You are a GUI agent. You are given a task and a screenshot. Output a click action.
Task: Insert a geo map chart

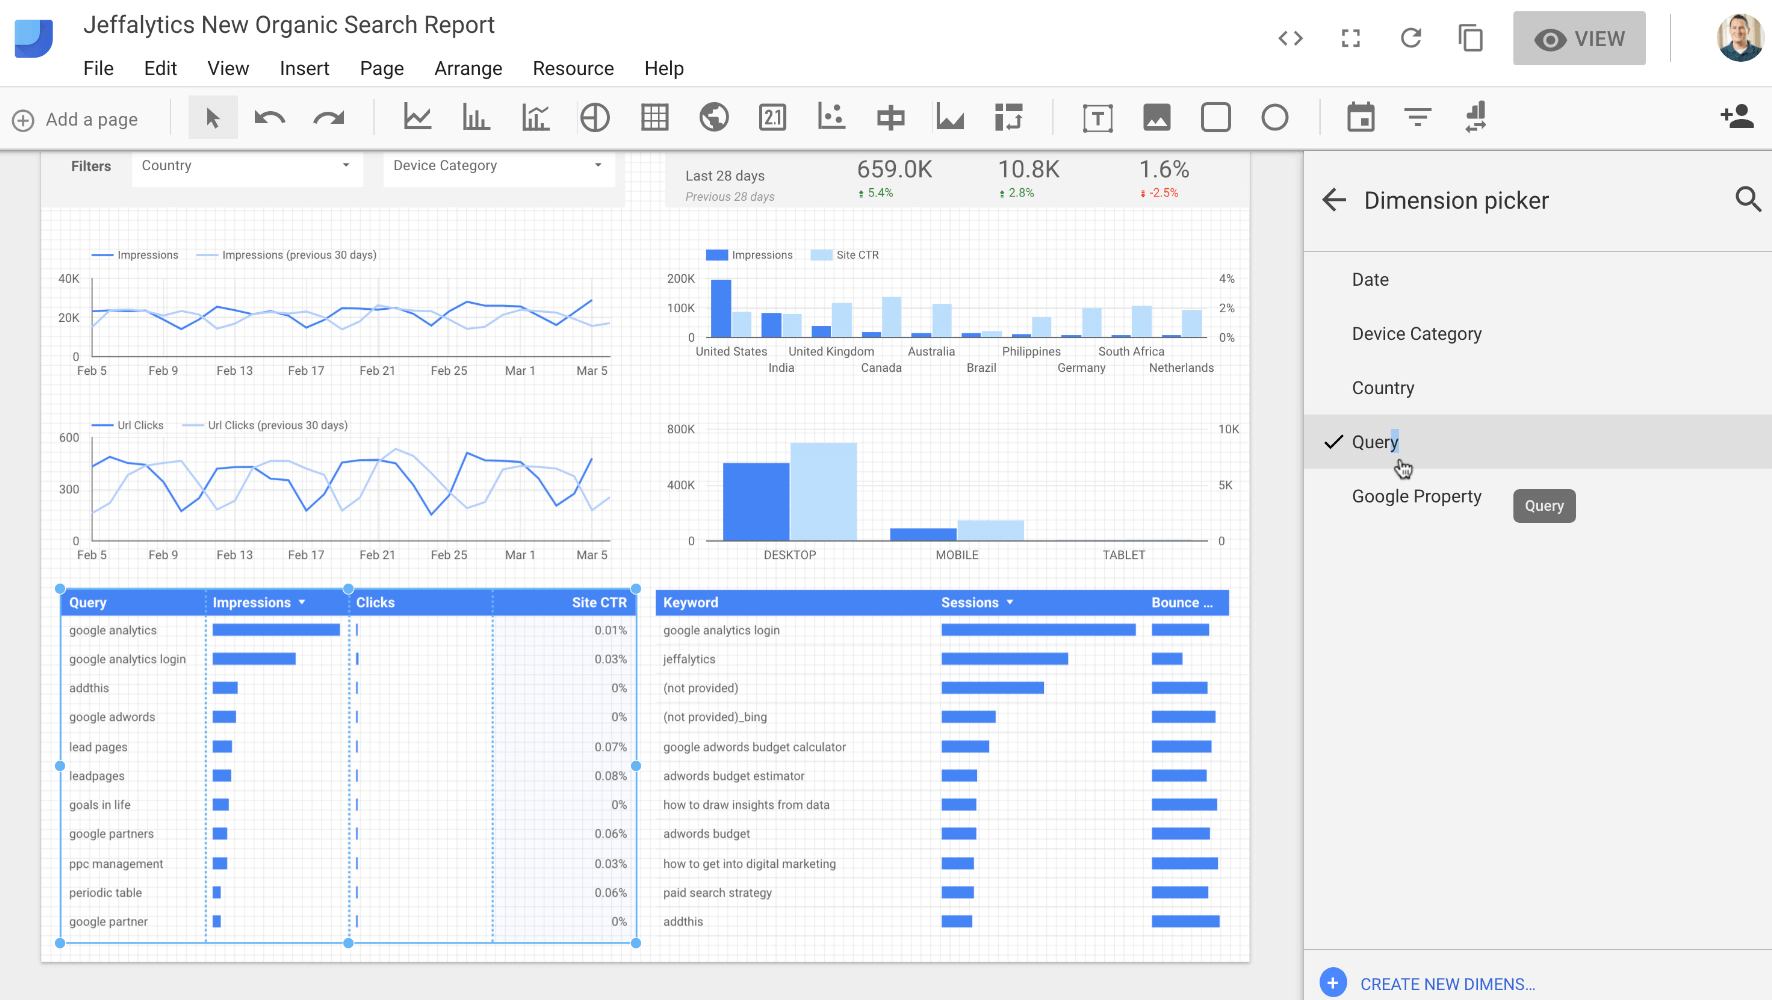coord(714,117)
